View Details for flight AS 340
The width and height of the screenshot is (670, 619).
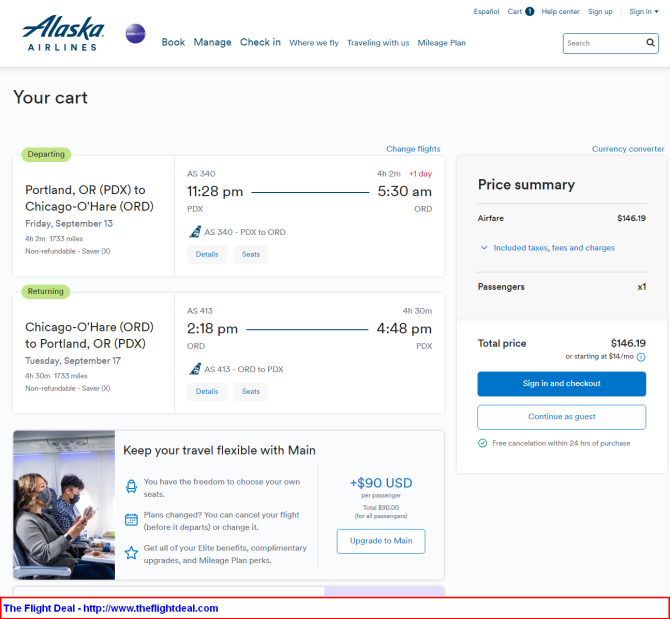coord(207,254)
